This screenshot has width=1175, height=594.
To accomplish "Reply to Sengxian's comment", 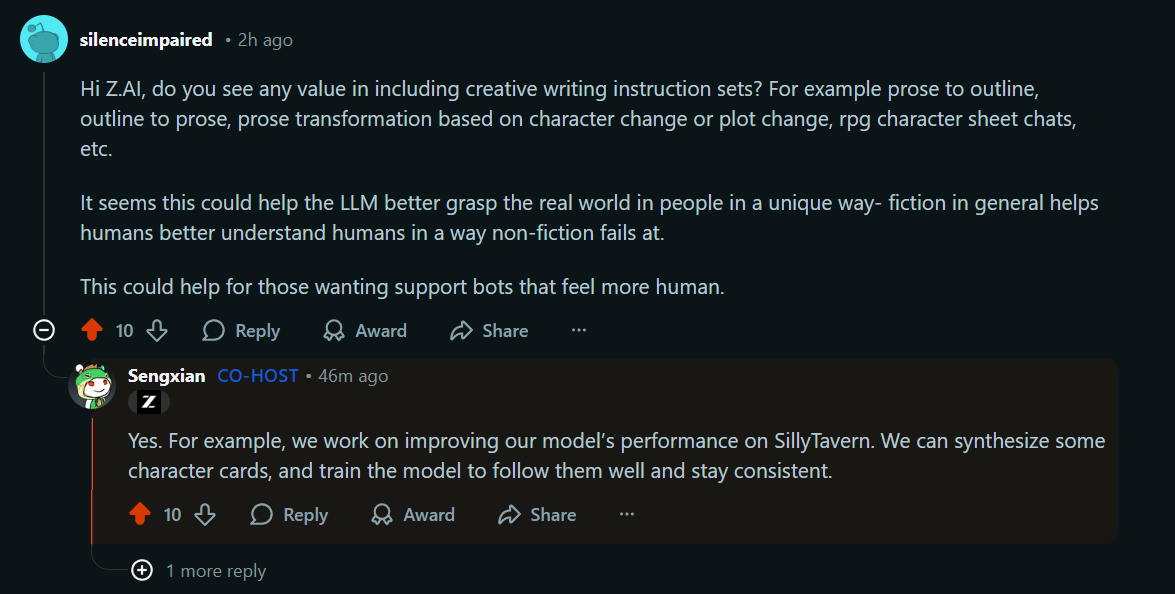I will (289, 515).
